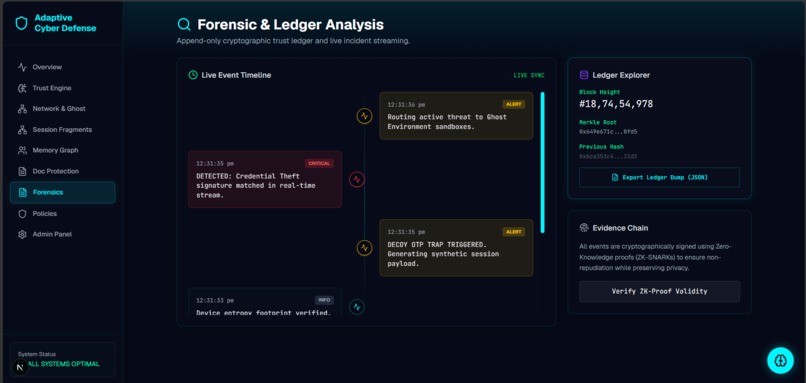Click the Memory Graph users icon
This screenshot has height=383, width=806.
(22, 151)
